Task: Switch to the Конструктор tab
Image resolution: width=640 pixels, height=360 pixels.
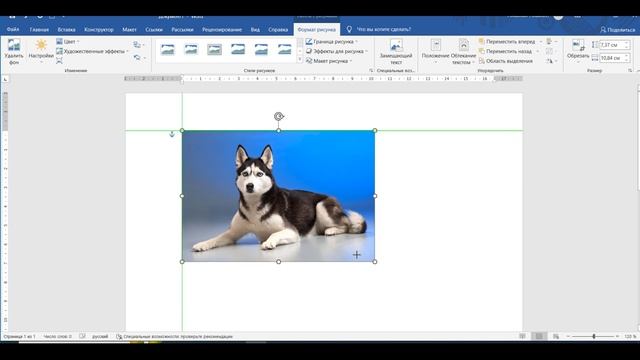Action: (x=99, y=29)
